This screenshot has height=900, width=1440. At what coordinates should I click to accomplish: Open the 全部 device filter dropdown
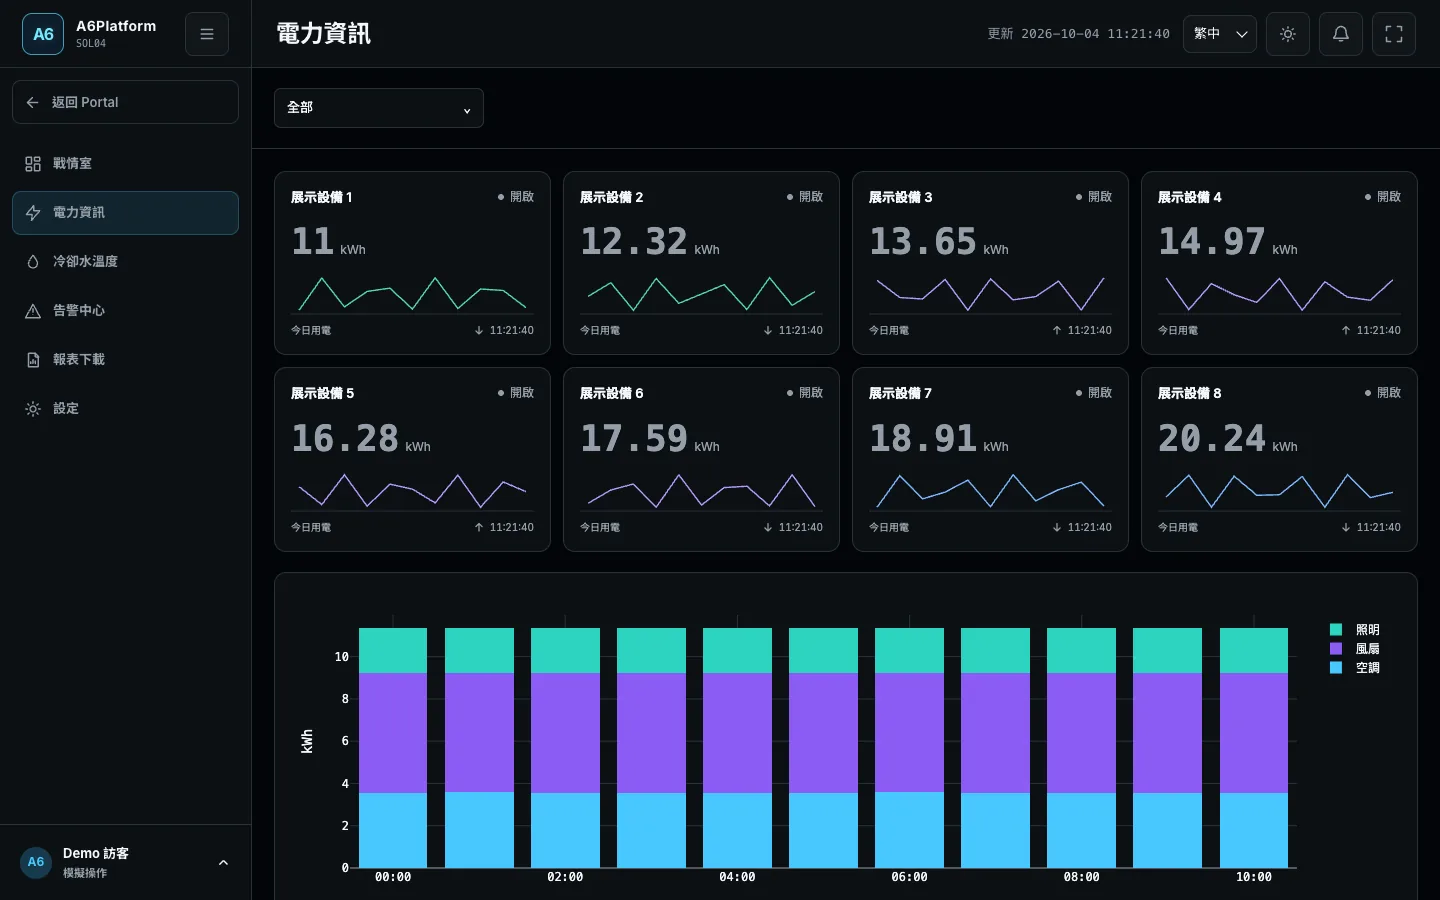coord(379,108)
